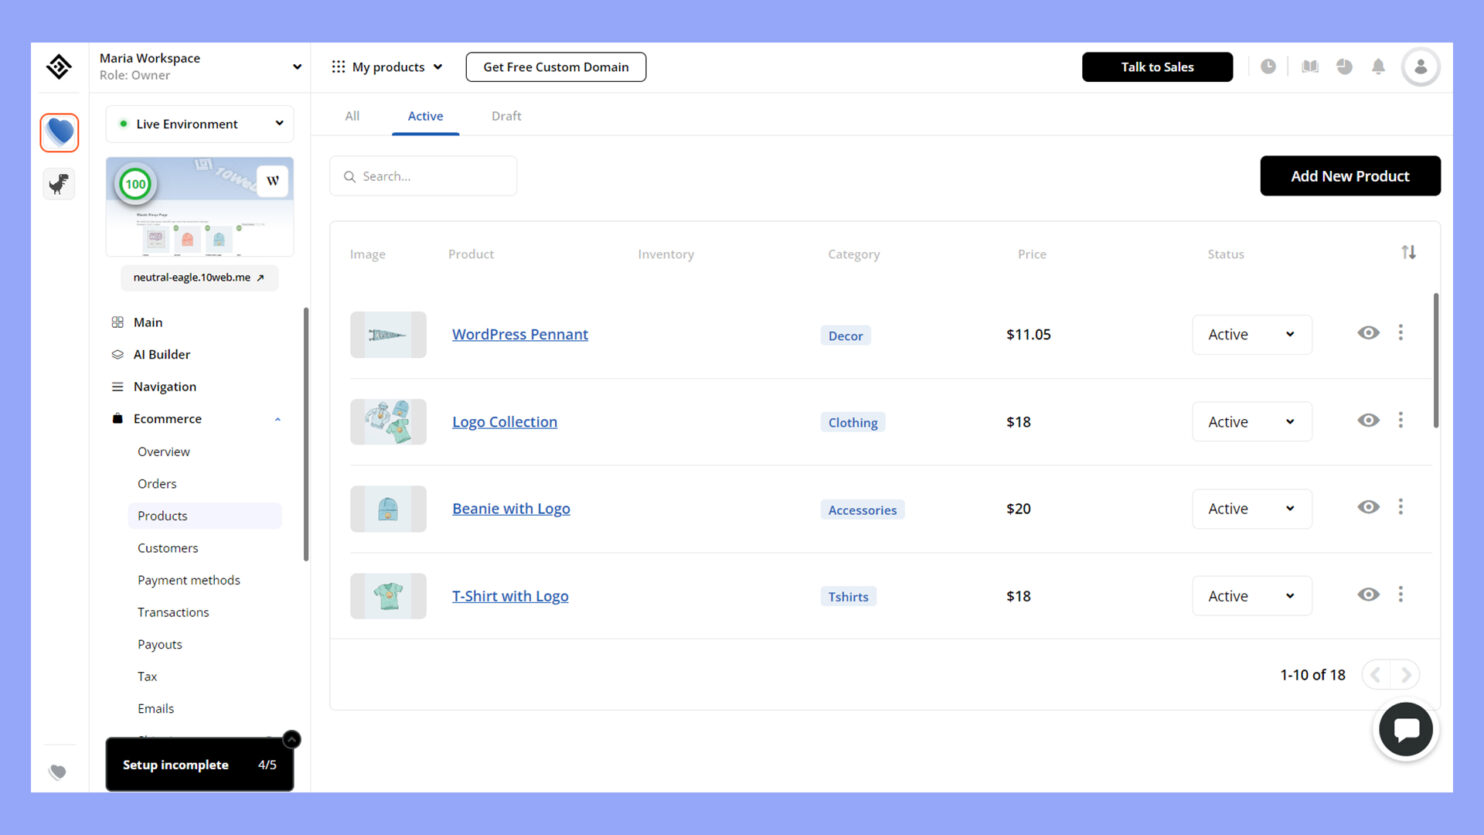
Task: Click the clock history icon in header
Action: tap(1268, 67)
